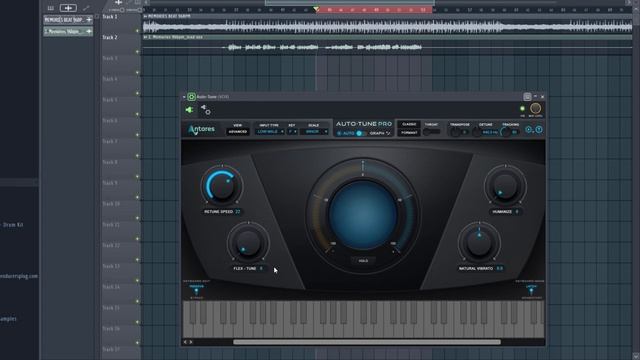Toggle the Throat switch

coord(431,132)
